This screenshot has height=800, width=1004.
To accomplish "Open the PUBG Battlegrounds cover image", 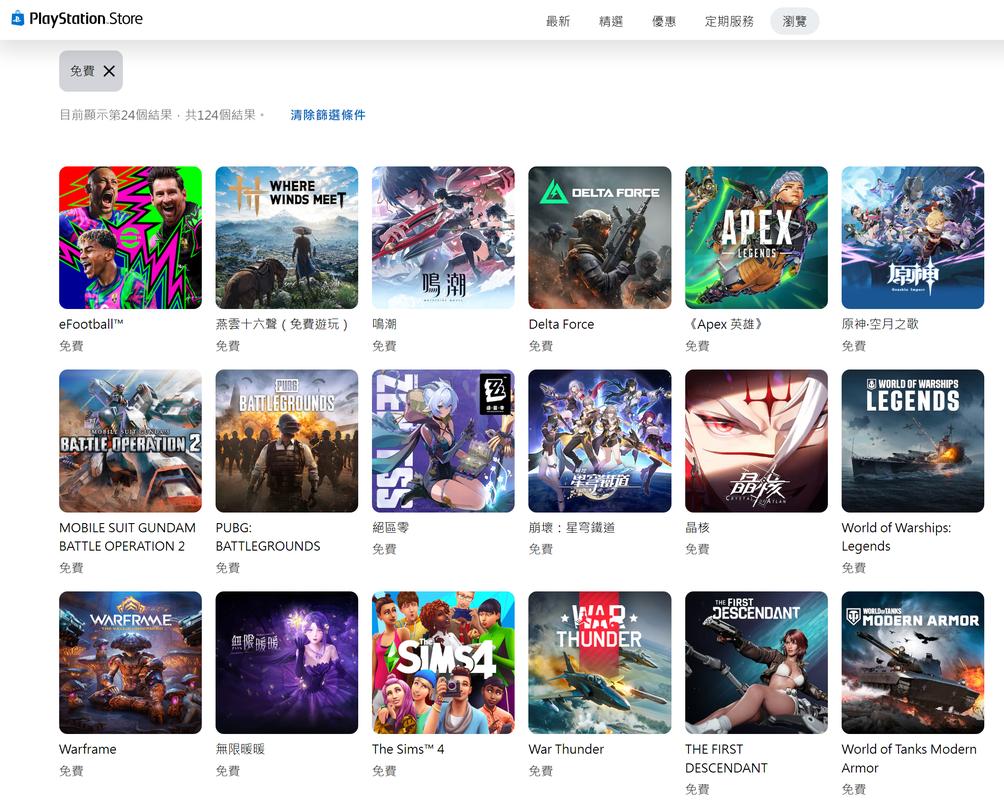I will tap(287, 441).
